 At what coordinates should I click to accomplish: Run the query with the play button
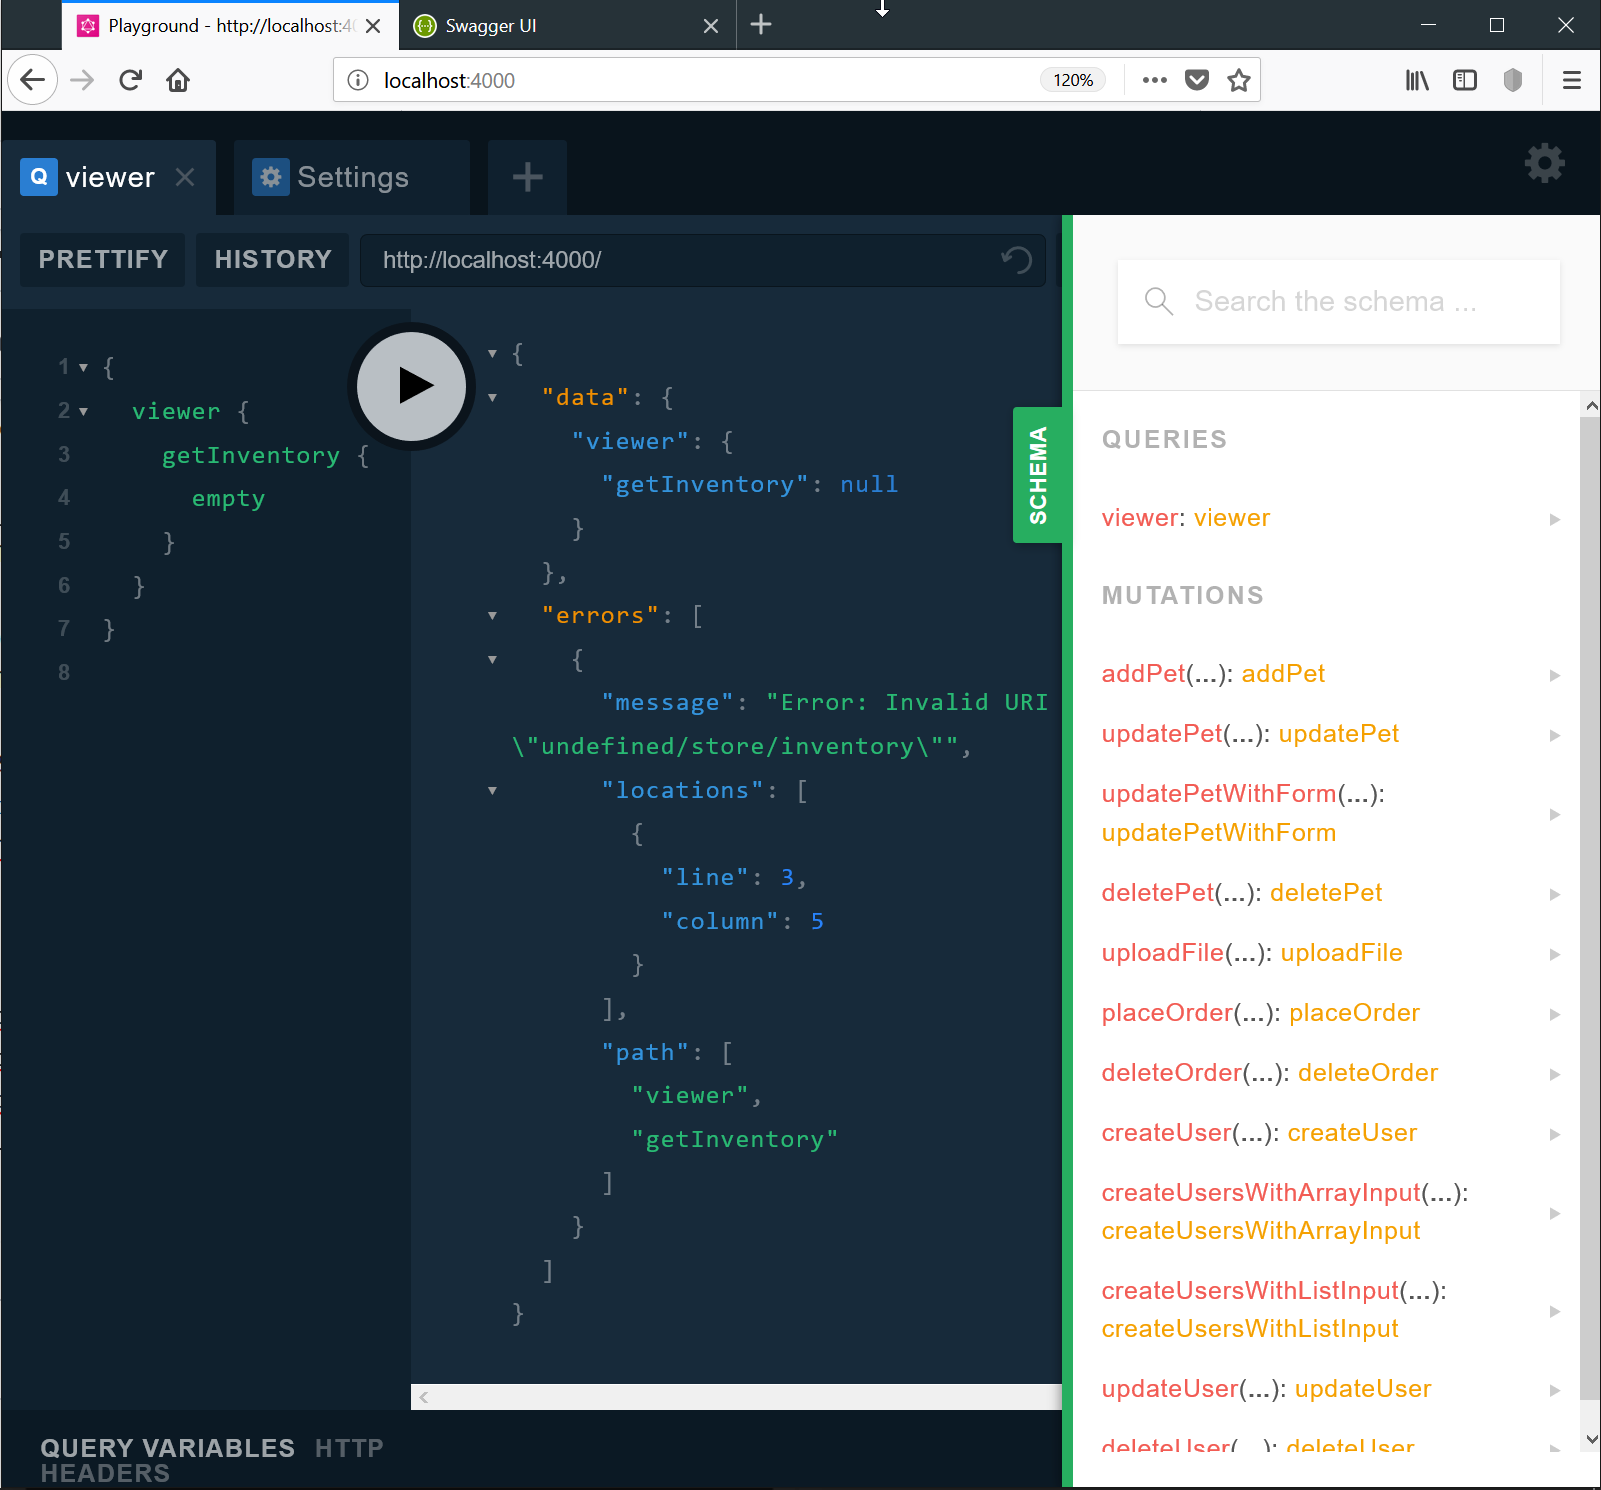[412, 386]
